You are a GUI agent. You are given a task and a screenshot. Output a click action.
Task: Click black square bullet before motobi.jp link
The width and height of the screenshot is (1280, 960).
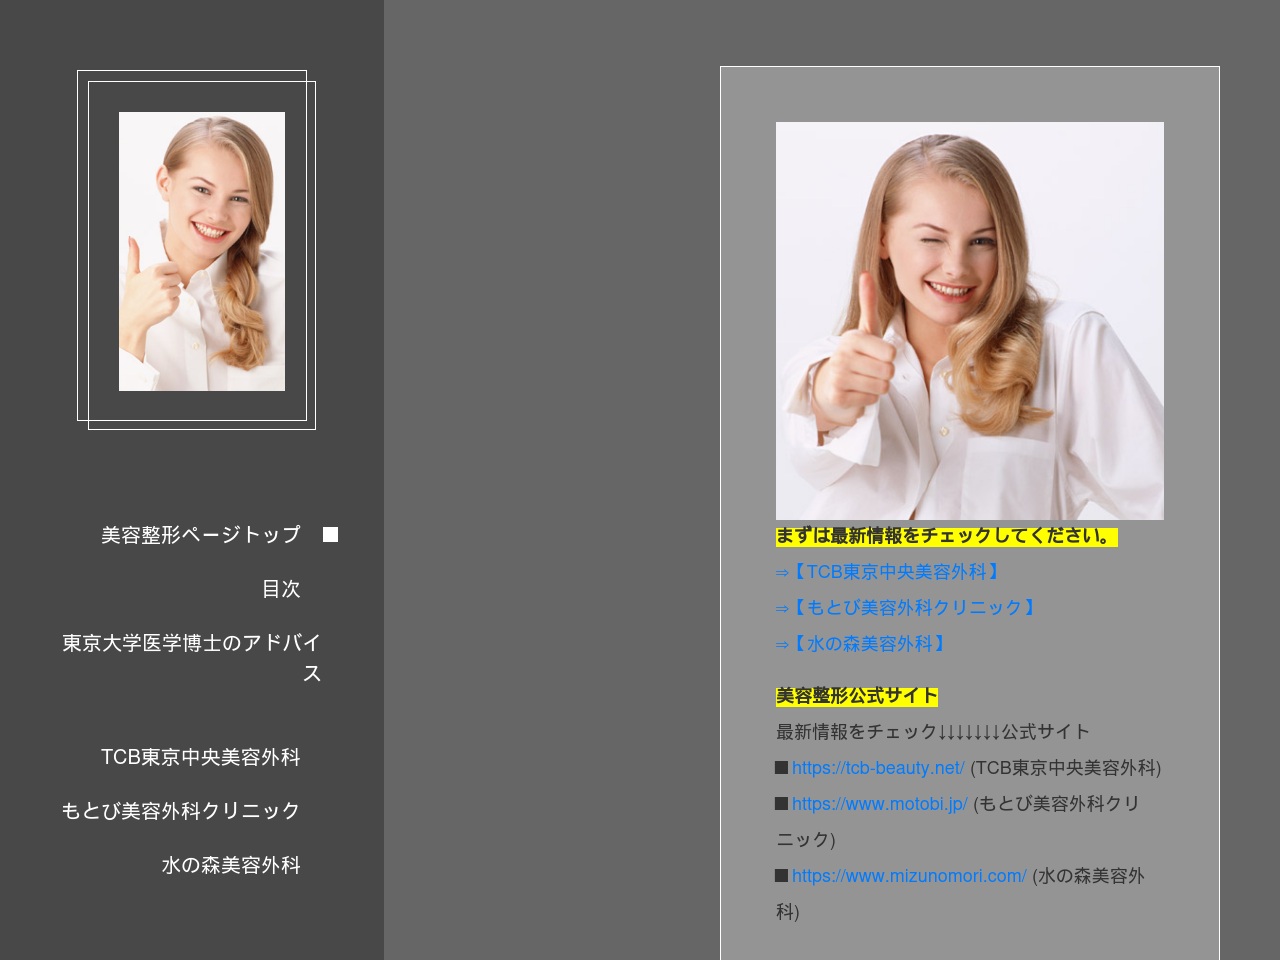782,803
